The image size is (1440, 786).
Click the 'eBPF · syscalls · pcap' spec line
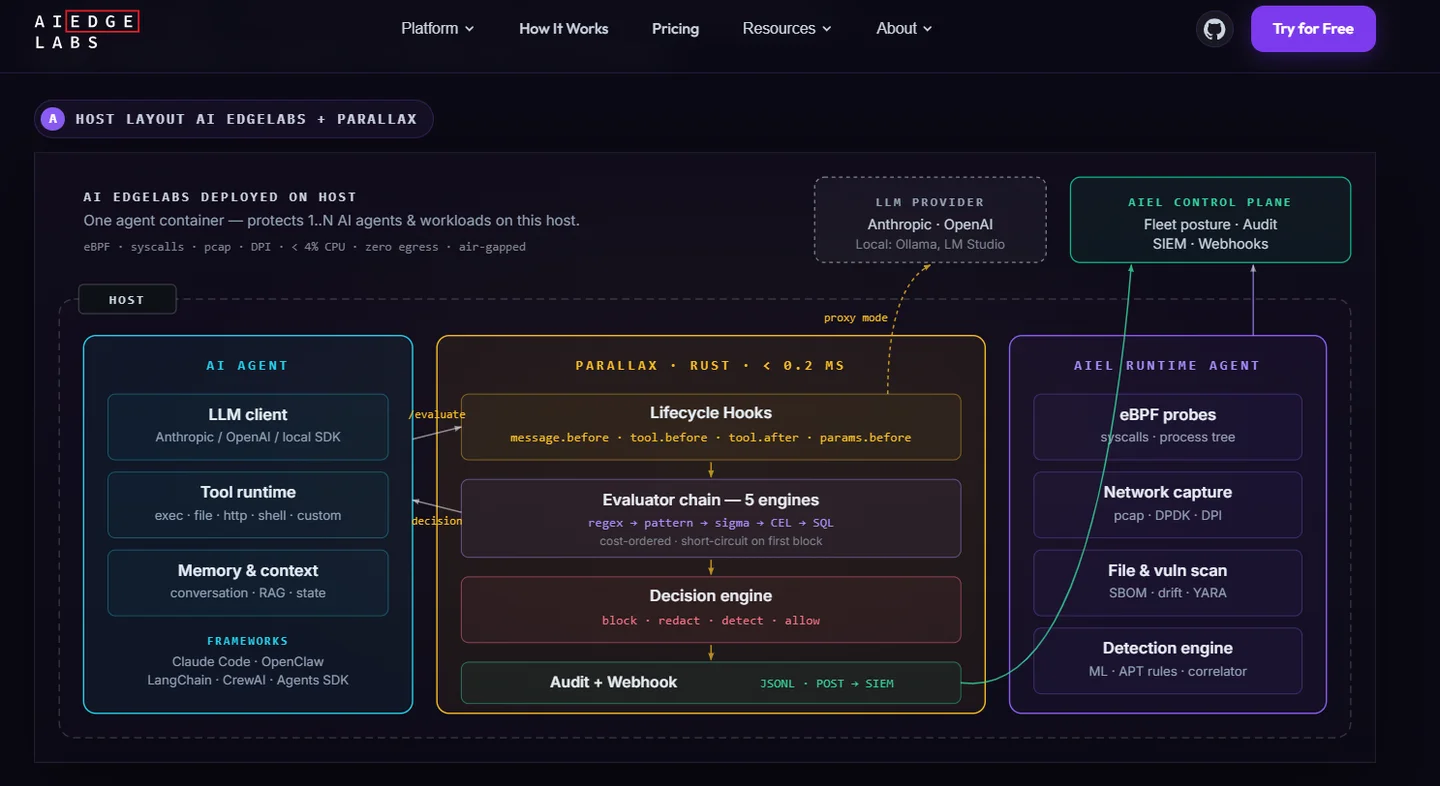pos(304,246)
